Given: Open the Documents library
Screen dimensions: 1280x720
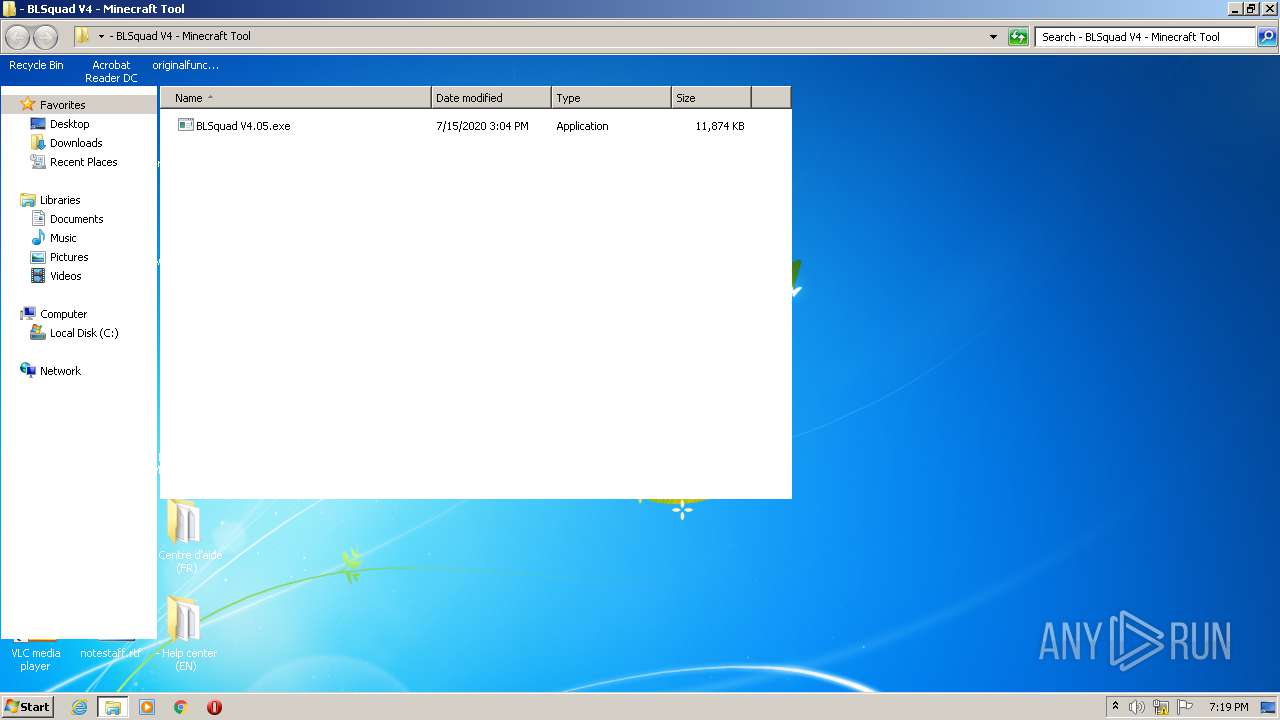Looking at the screenshot, I should [77, 219].
